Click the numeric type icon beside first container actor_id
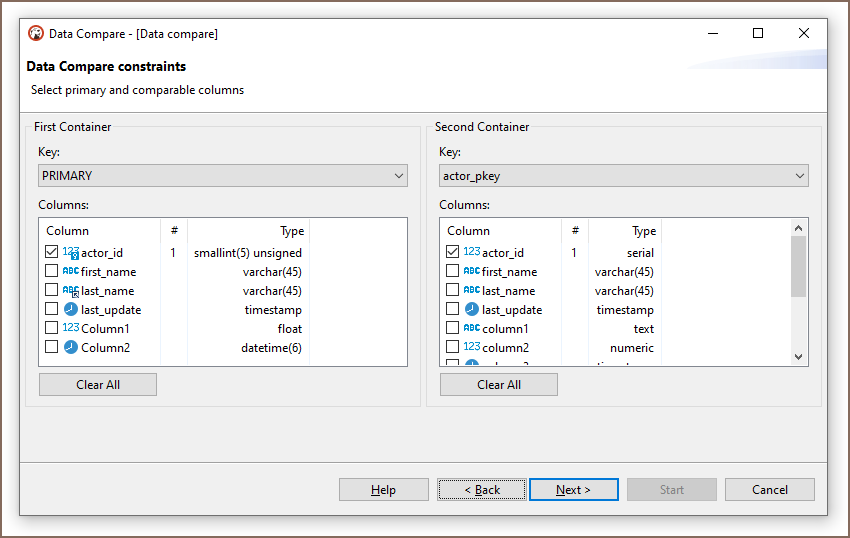 coord(71,253)
